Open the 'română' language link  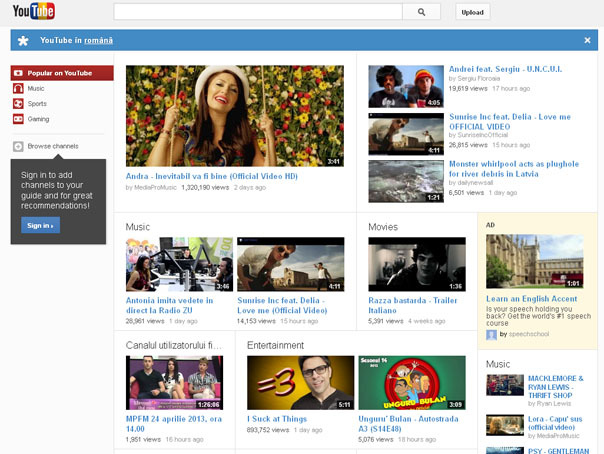(99, 40)
